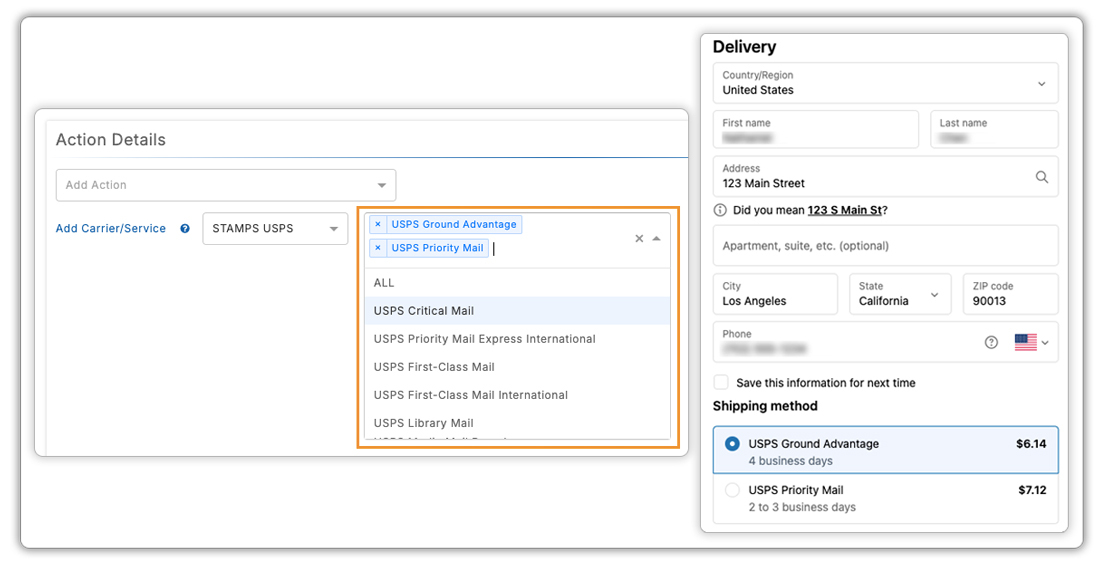Click the City field
The height and width of the screenshot is (566, 1100).
[775, 294]
